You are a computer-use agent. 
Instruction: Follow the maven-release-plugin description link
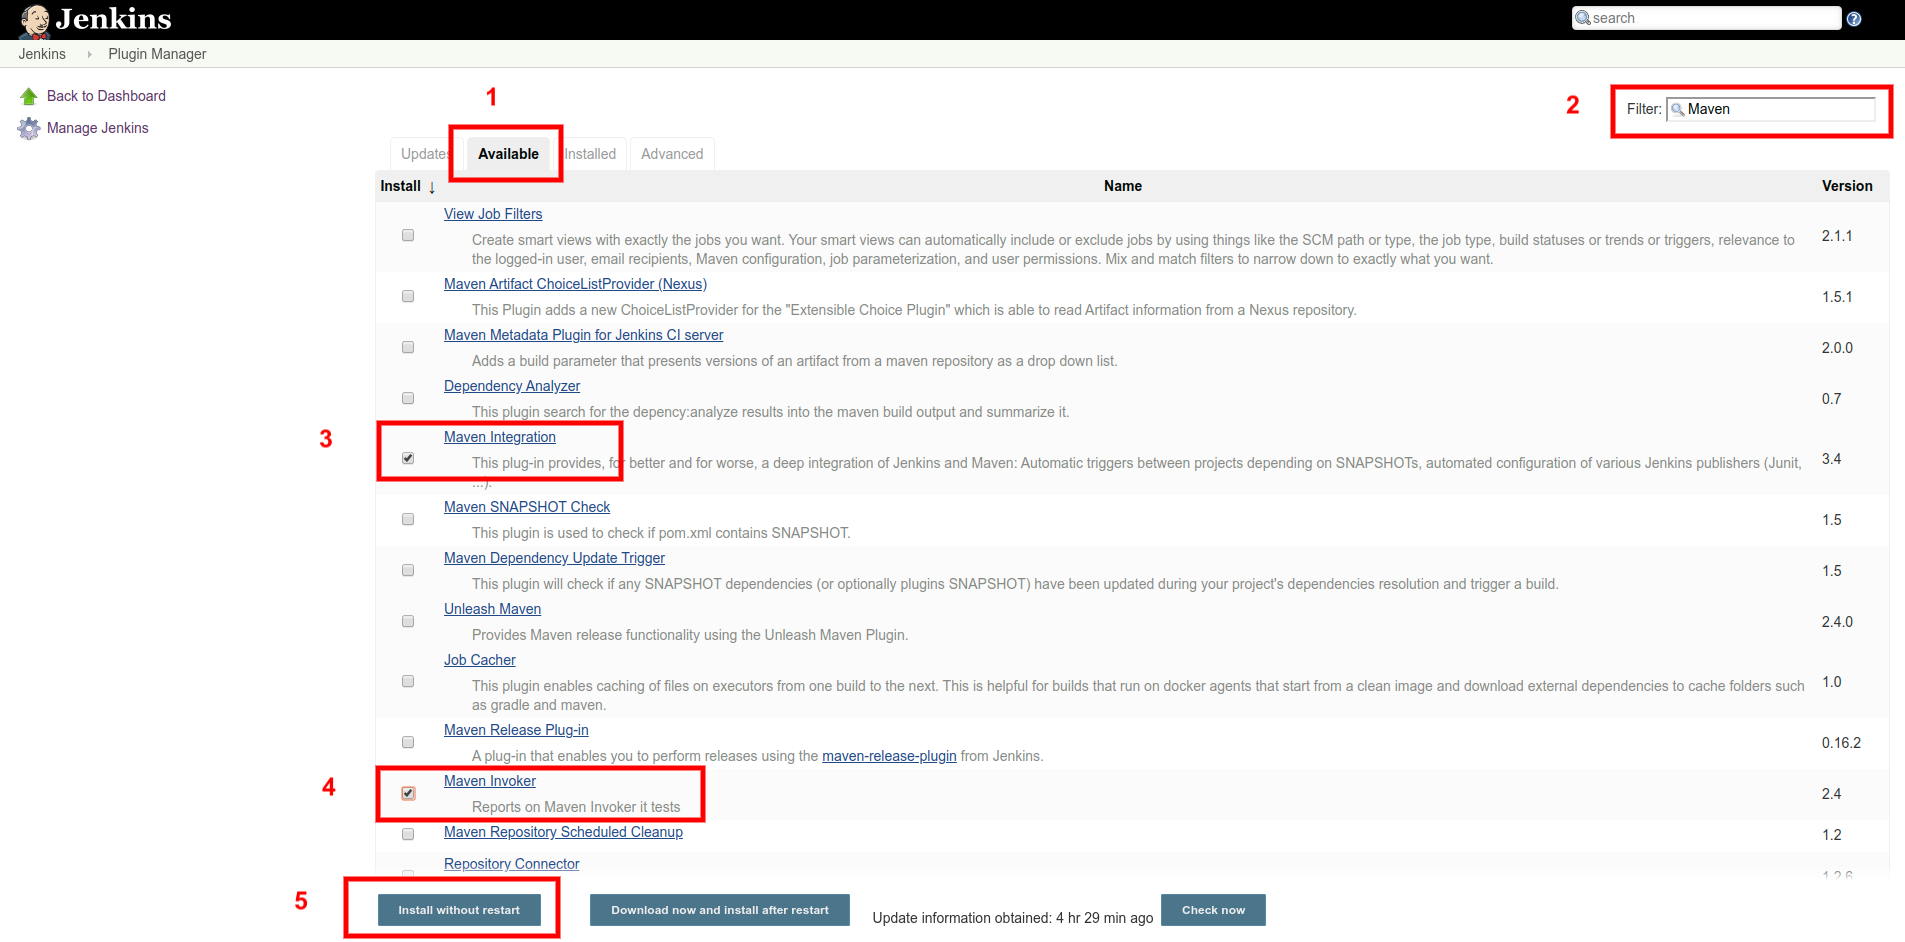coord(889,756)
